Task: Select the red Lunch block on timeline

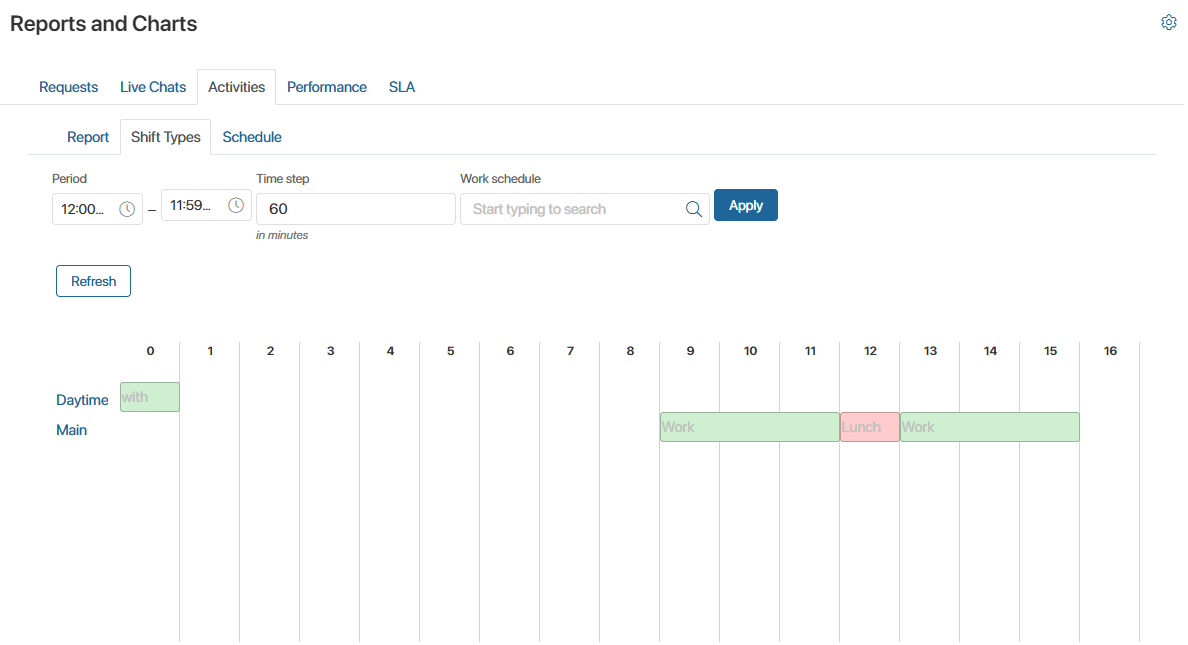Action: [x=869, y=427]
